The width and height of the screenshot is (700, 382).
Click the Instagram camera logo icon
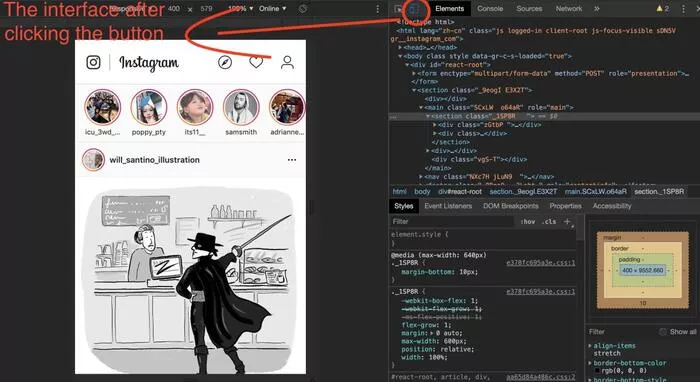pos(93,62)
